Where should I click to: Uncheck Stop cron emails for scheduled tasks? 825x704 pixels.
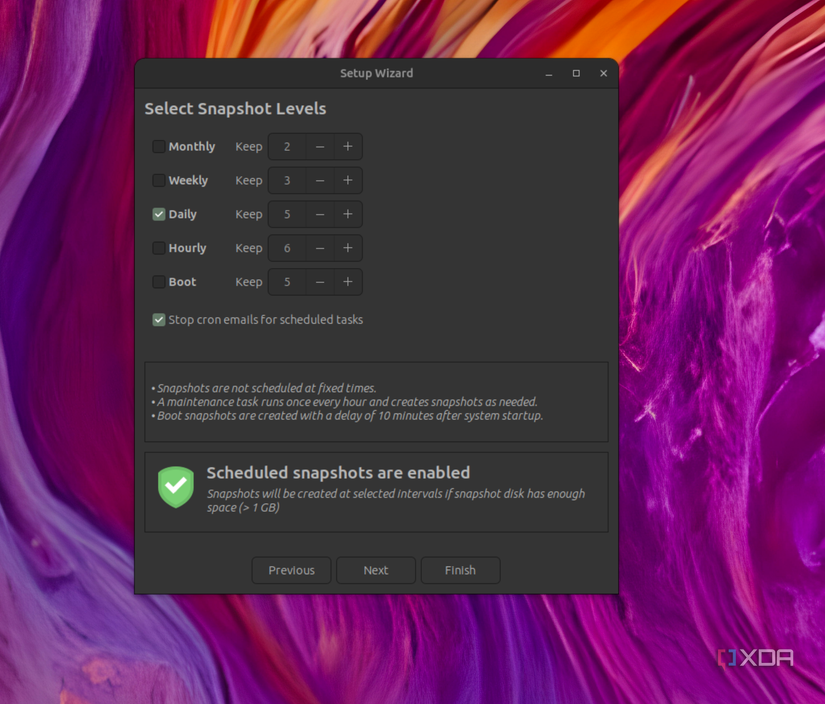(158, 319)
